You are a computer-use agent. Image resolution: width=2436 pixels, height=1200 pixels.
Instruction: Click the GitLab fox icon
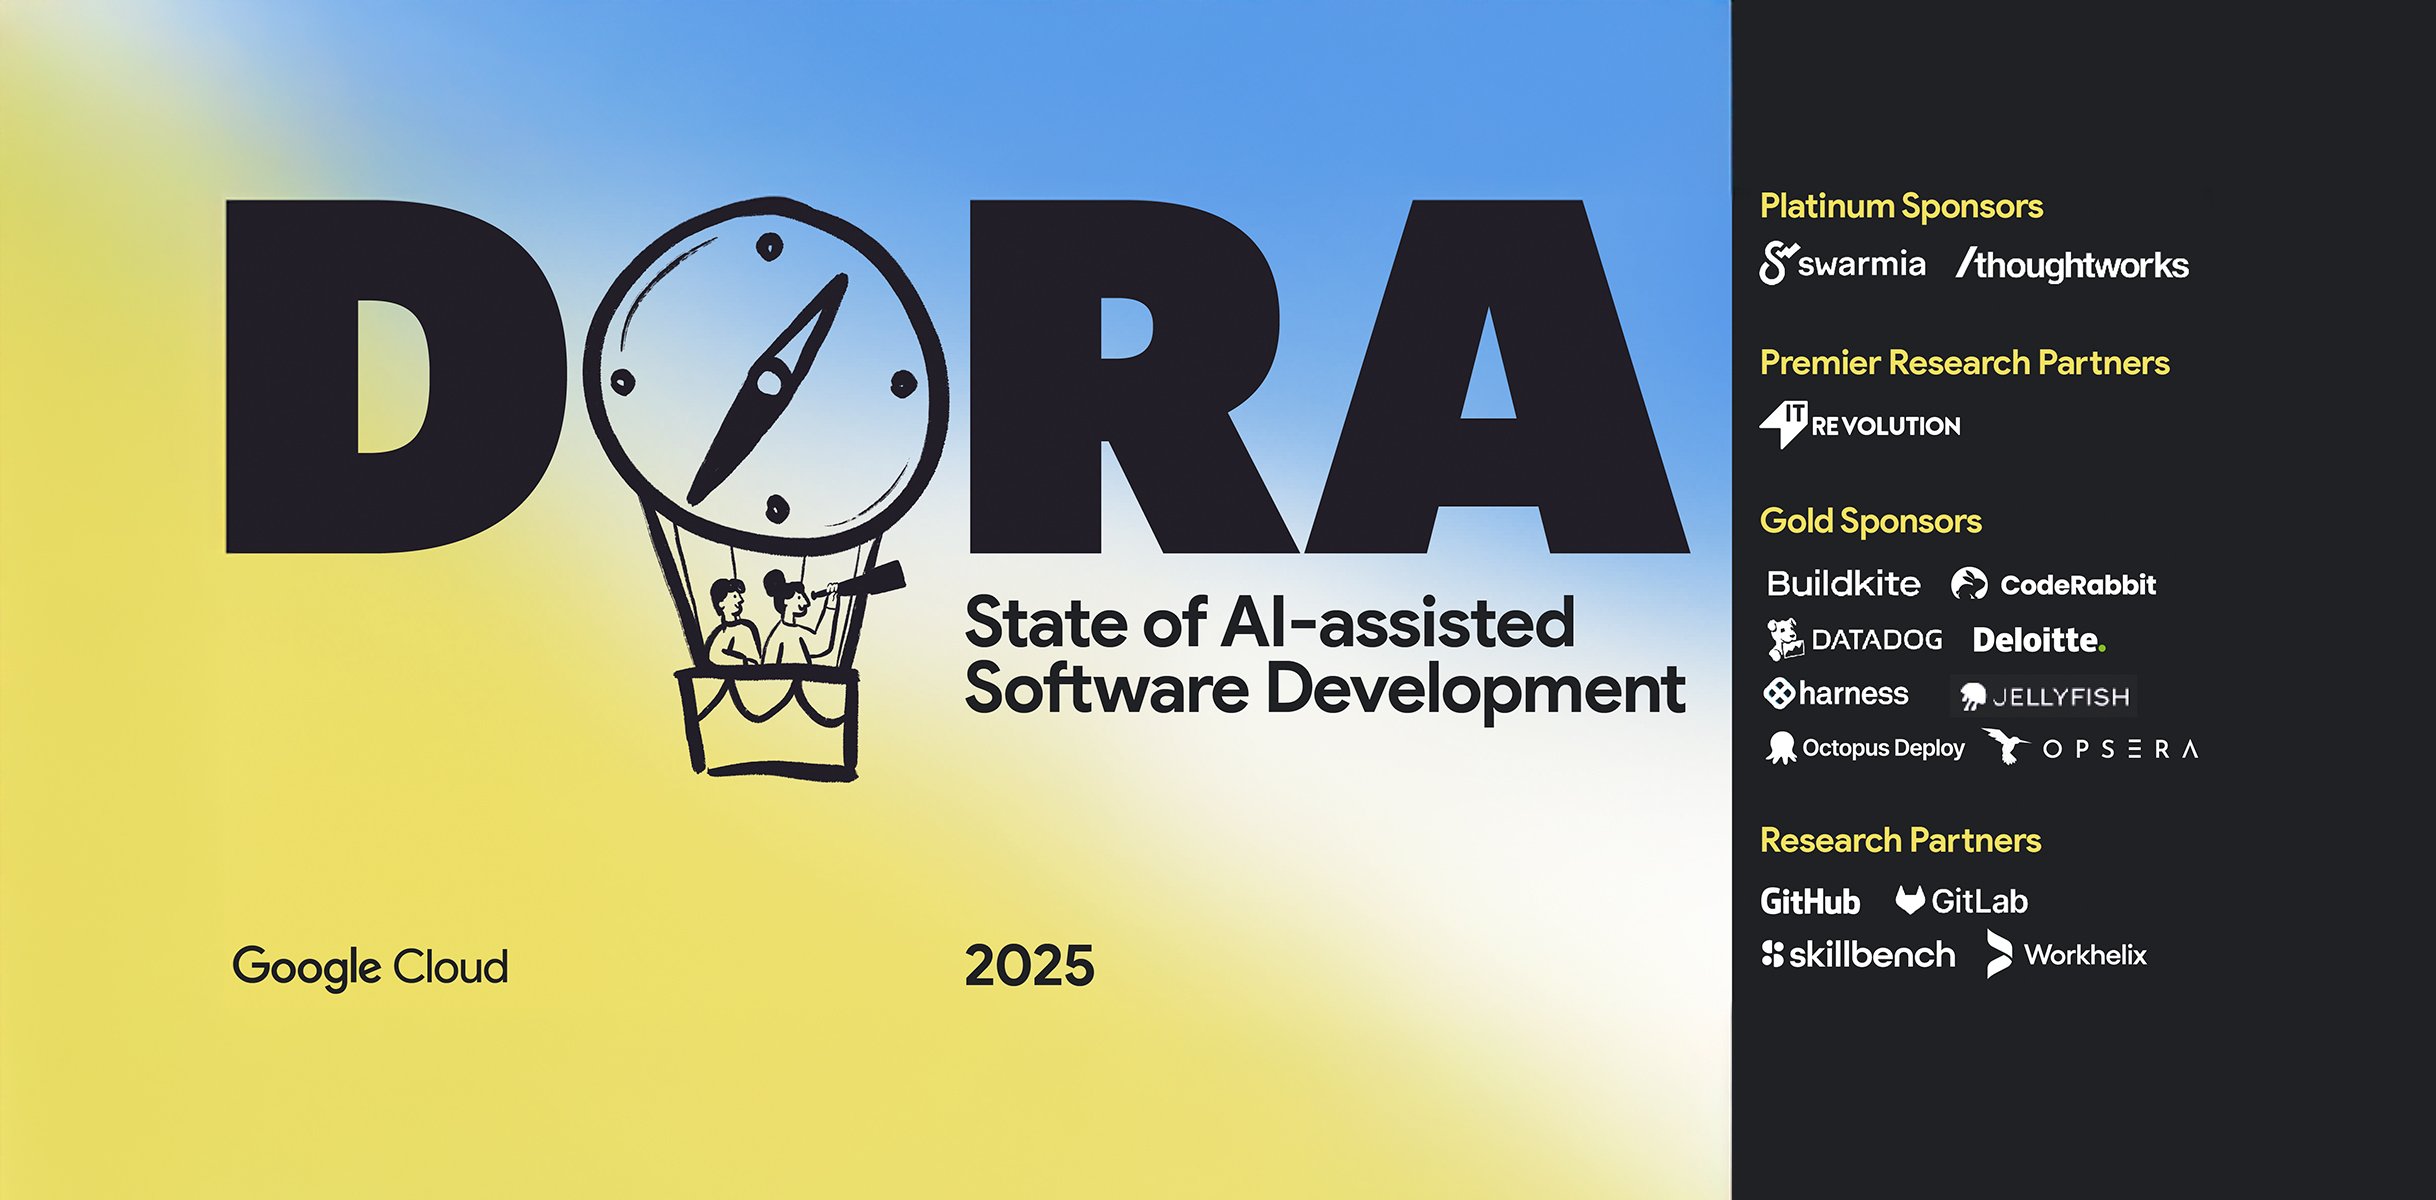click(x=1910, y=900)
